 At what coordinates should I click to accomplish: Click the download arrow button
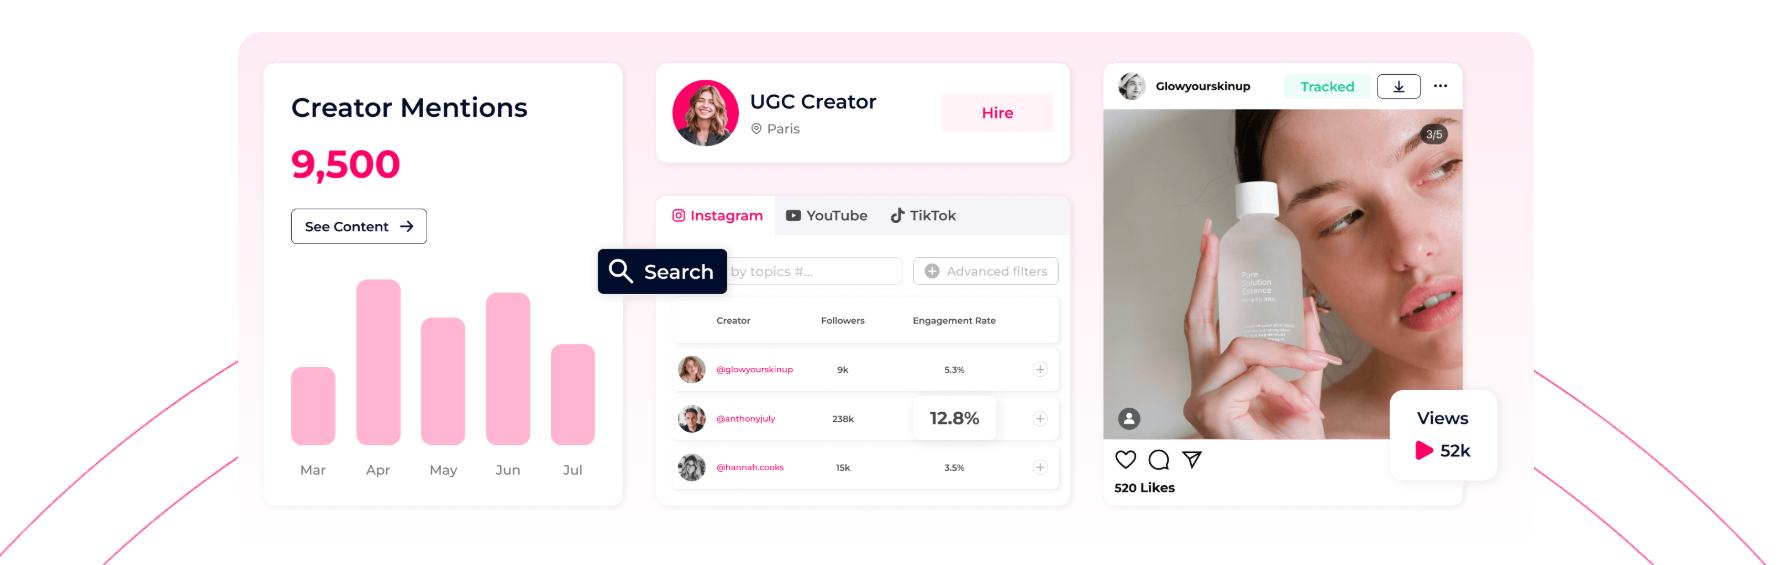pyautogui.click(x=1398, y=87)
